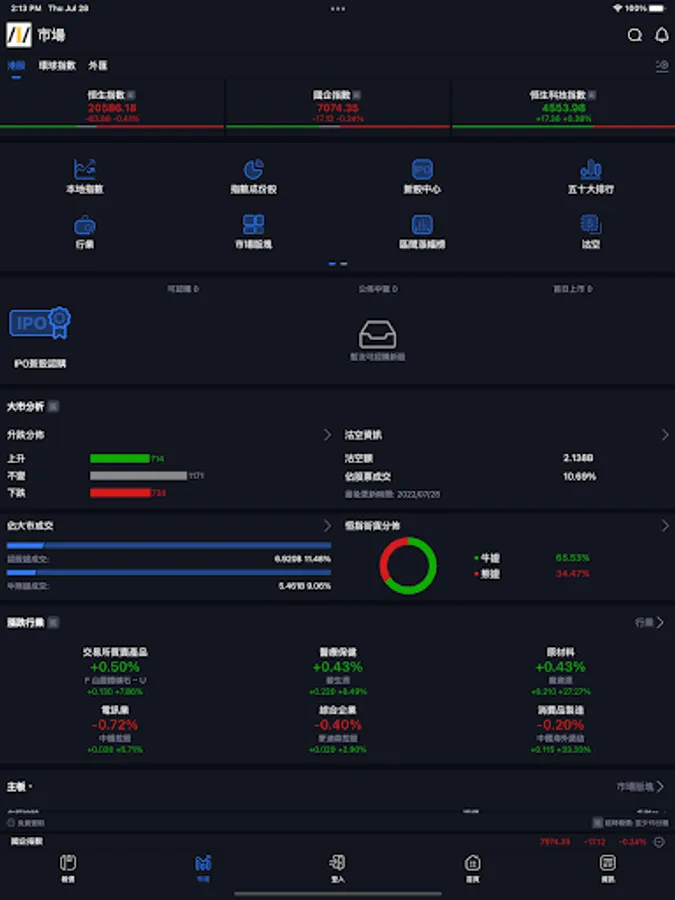Viewport: 675px width, 900px height.
Task: Tap the delay badge next to 大市分析
Action: click(x=53, y=406)
